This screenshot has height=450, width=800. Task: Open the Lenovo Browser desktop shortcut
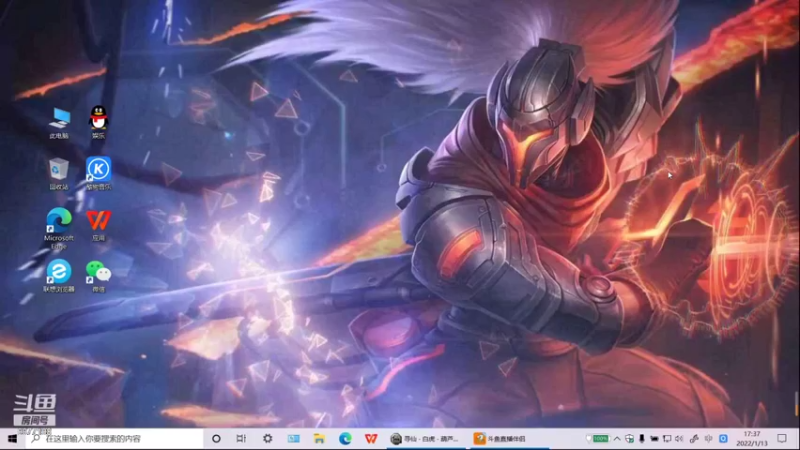pyautogui.click(x=59, y=276)
